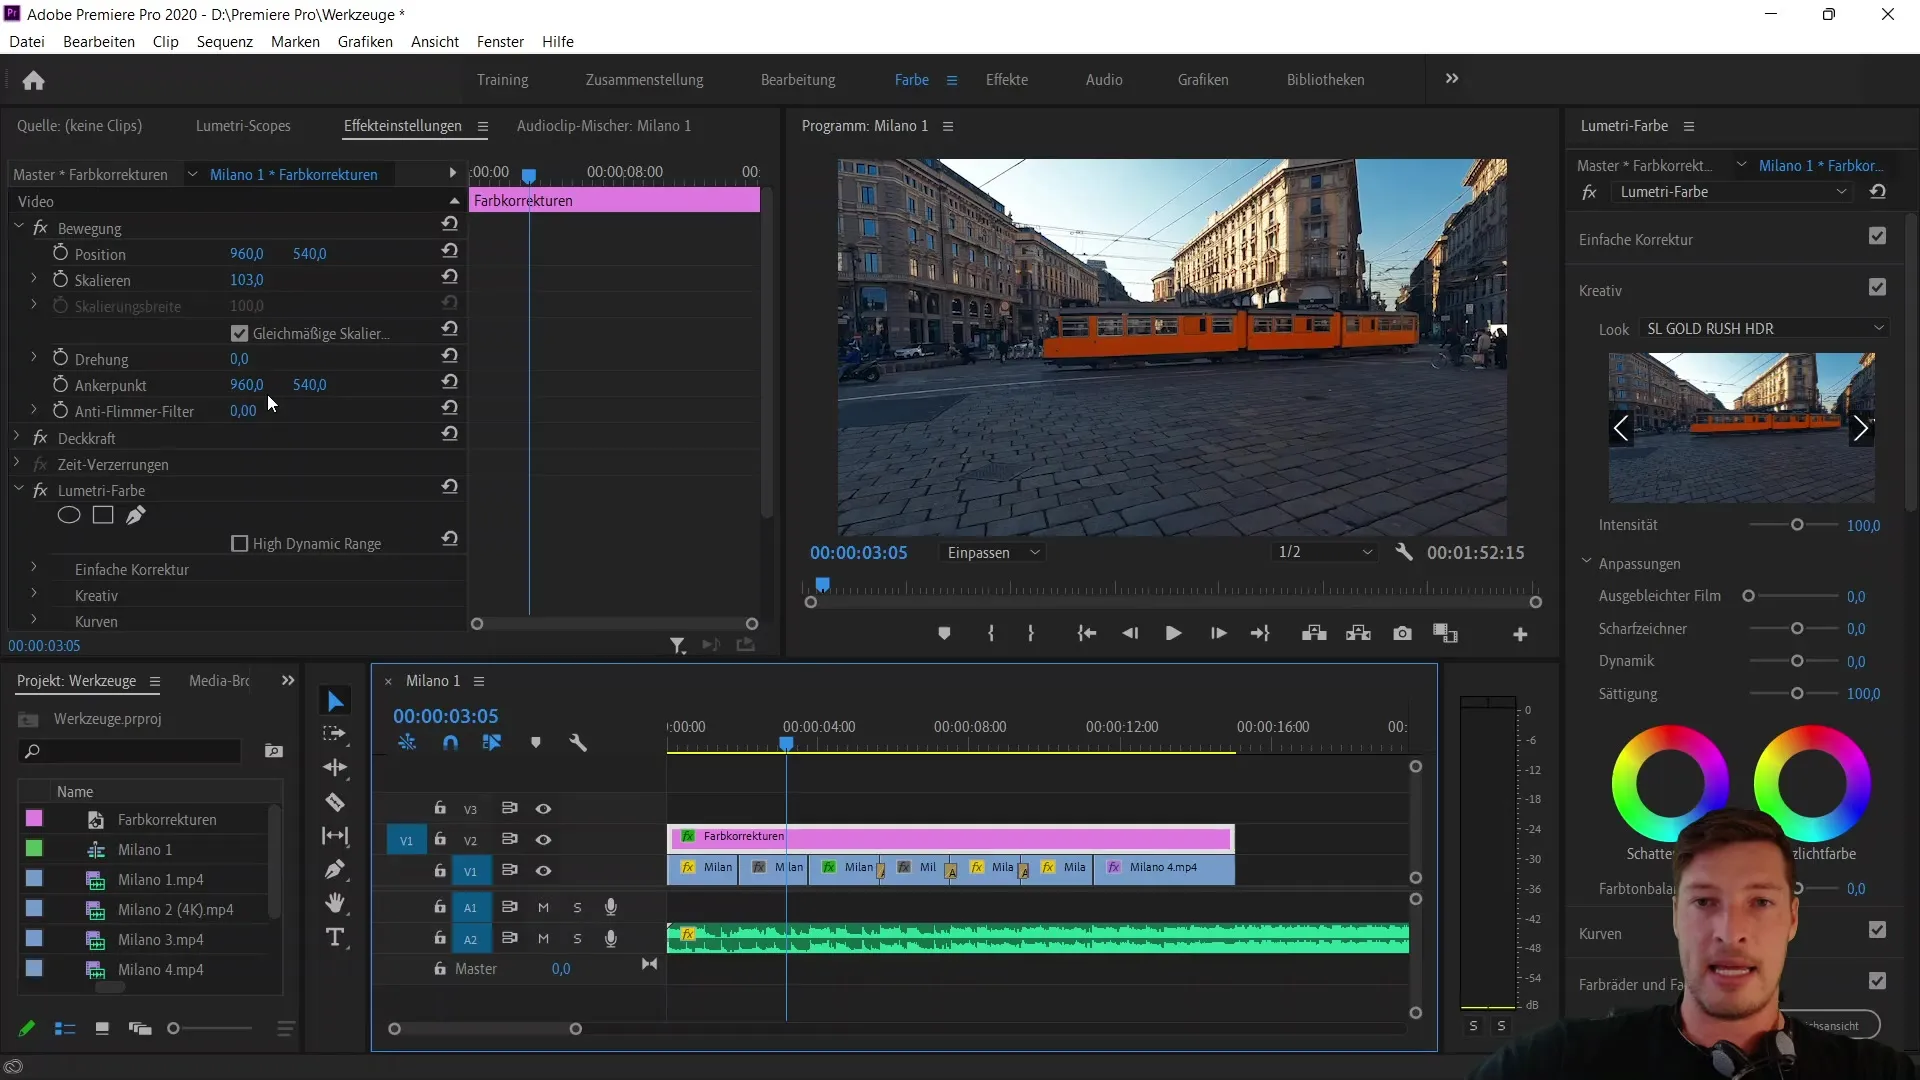Play the sequence in program monitor

[1173, 634]
